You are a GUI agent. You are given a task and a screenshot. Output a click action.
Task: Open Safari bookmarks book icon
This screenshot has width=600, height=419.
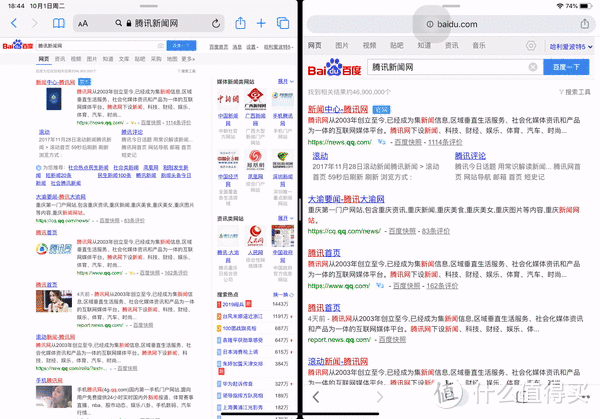point(59,23)
